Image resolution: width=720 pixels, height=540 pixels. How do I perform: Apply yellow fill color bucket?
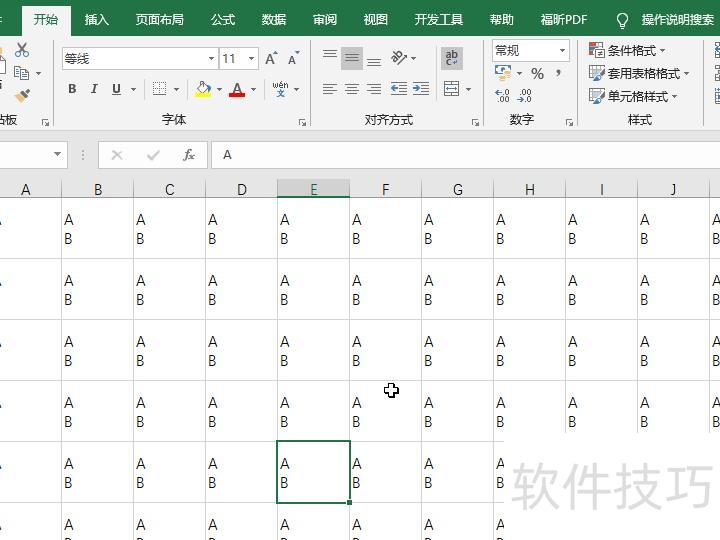(203, 89)
